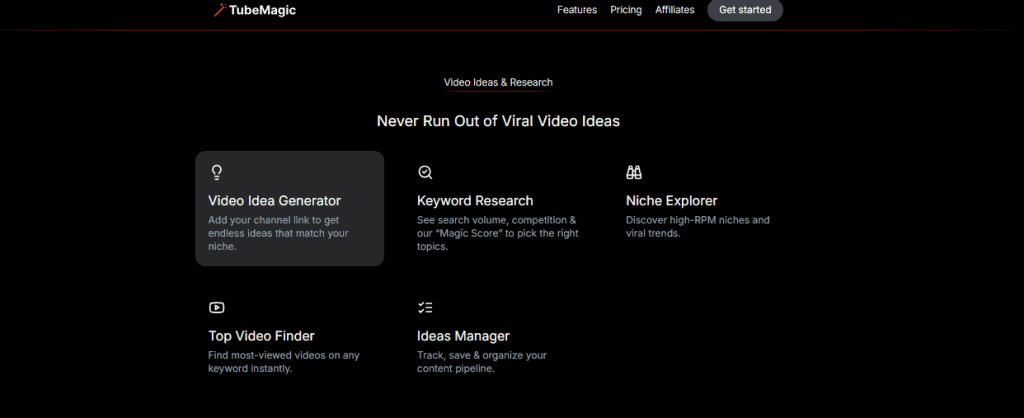Screen dimensions: 1024x418
Task: Open the Features menu item
Action: (577, 10)
